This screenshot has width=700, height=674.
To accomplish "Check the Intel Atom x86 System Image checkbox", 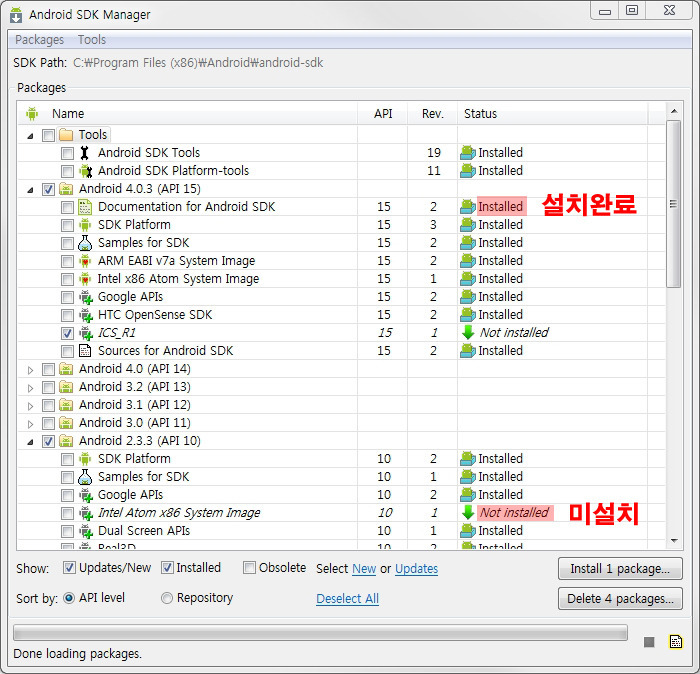I will pos(67,513).
